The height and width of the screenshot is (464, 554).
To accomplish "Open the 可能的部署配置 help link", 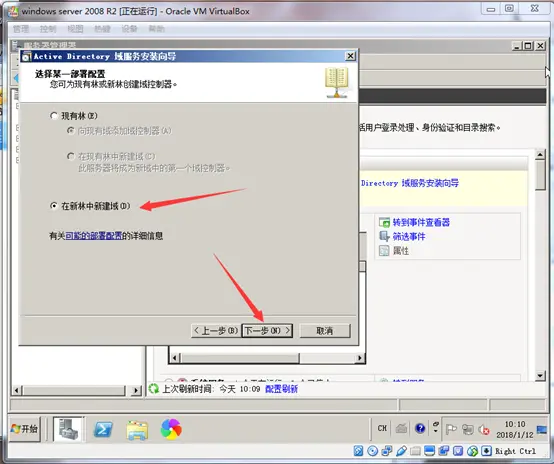I will (x=94, y=236).
